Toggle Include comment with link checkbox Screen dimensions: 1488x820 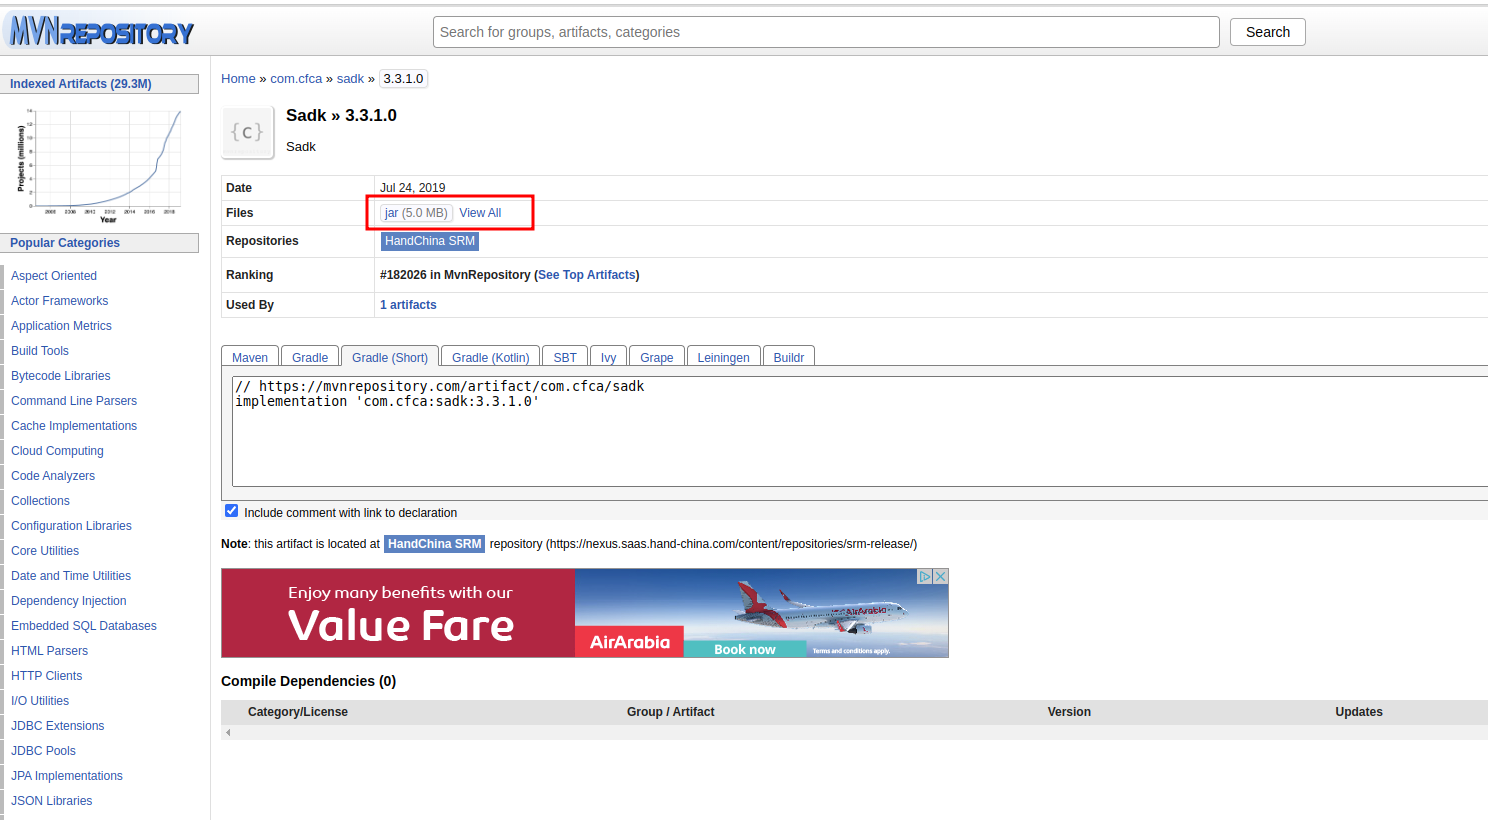point(232,511)
